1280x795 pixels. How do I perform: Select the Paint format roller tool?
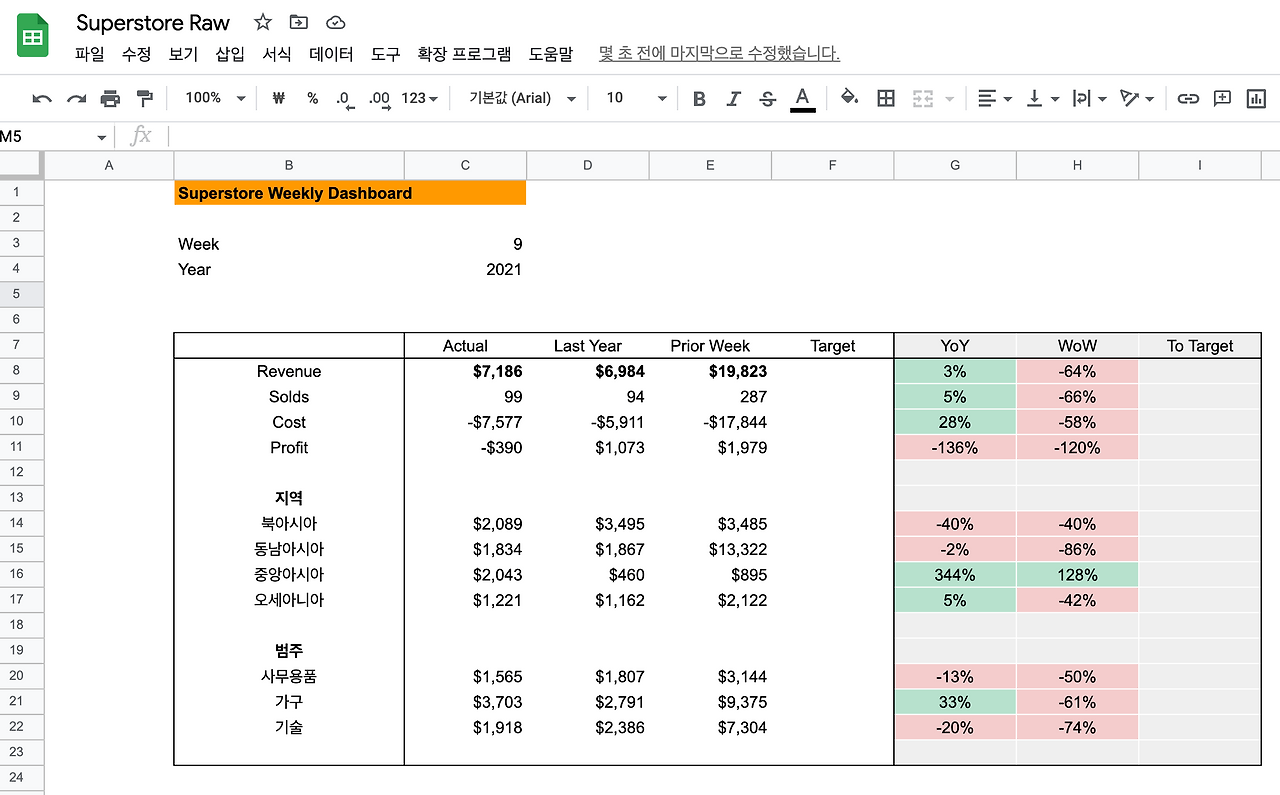pos(145,98)
